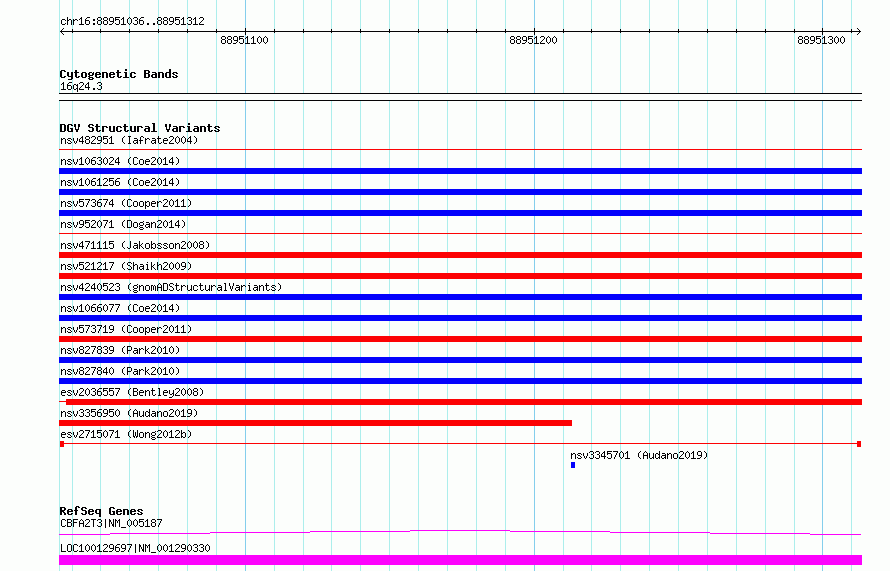Viewport: 890px width, 571px height.
Task: Click the thin magenta CBFA2T3 intron line
Action: (460, 532)
